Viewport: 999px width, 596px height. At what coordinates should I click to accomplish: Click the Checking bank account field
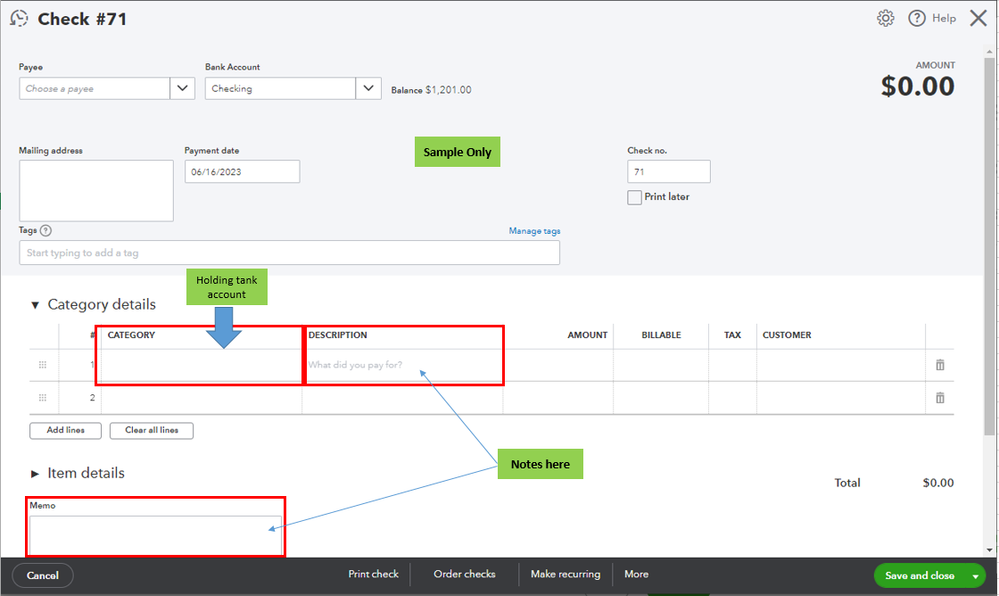(280, 88)
